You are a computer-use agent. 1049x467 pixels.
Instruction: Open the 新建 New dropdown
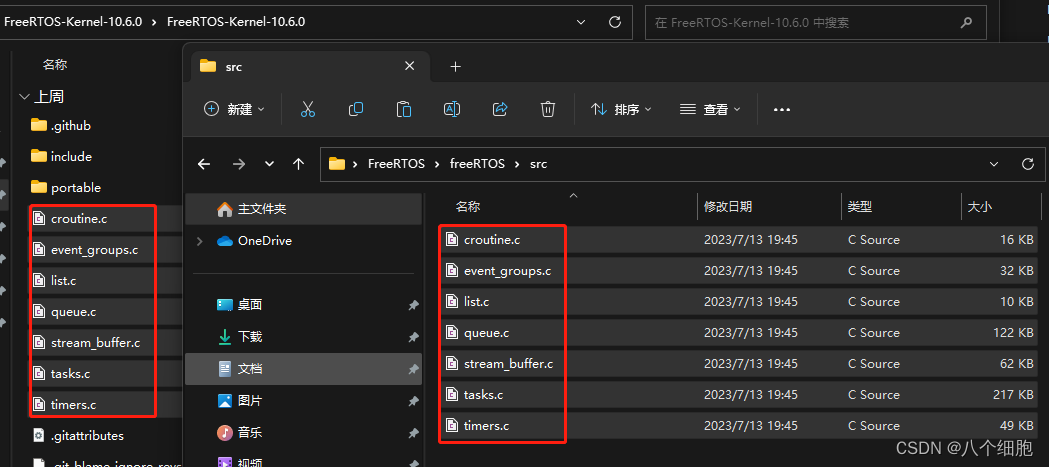click(234, 109)
